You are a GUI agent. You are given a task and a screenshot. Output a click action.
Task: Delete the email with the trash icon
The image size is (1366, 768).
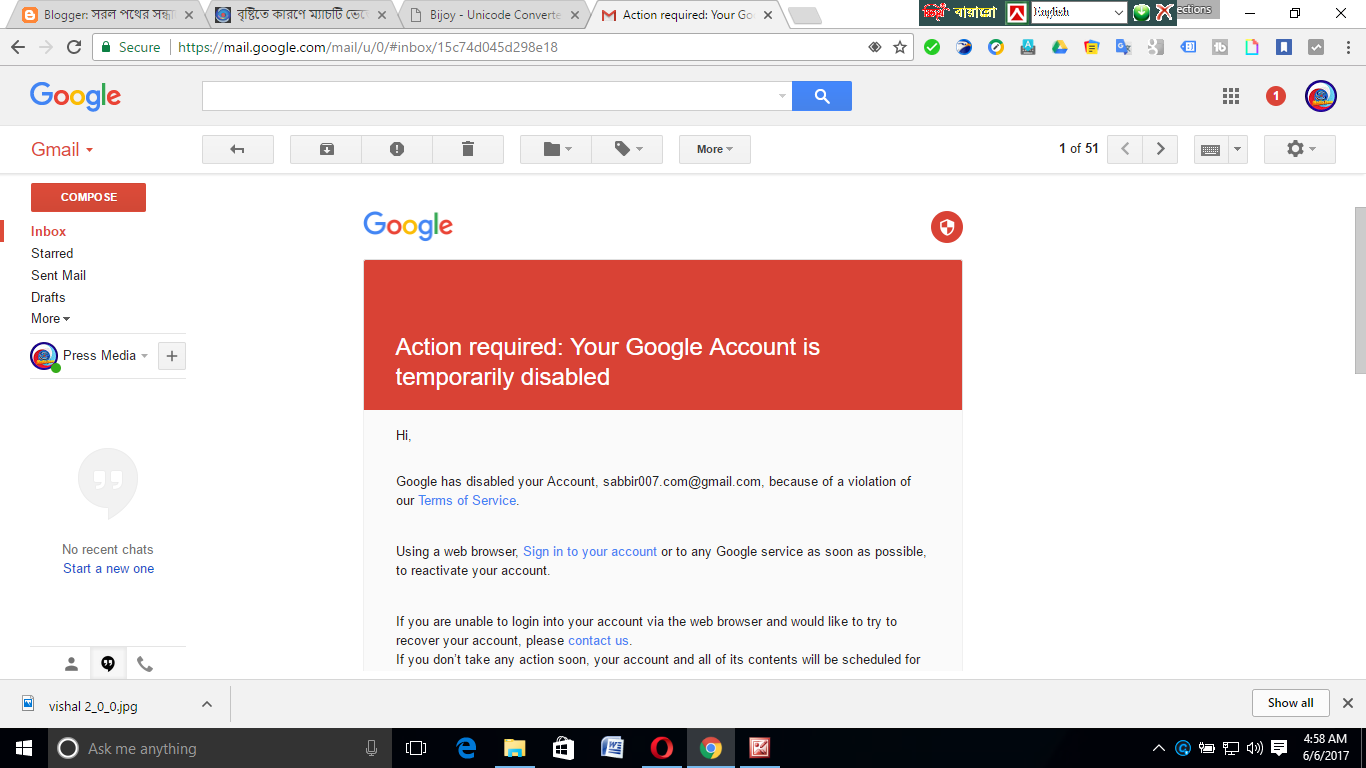(468, 149)
